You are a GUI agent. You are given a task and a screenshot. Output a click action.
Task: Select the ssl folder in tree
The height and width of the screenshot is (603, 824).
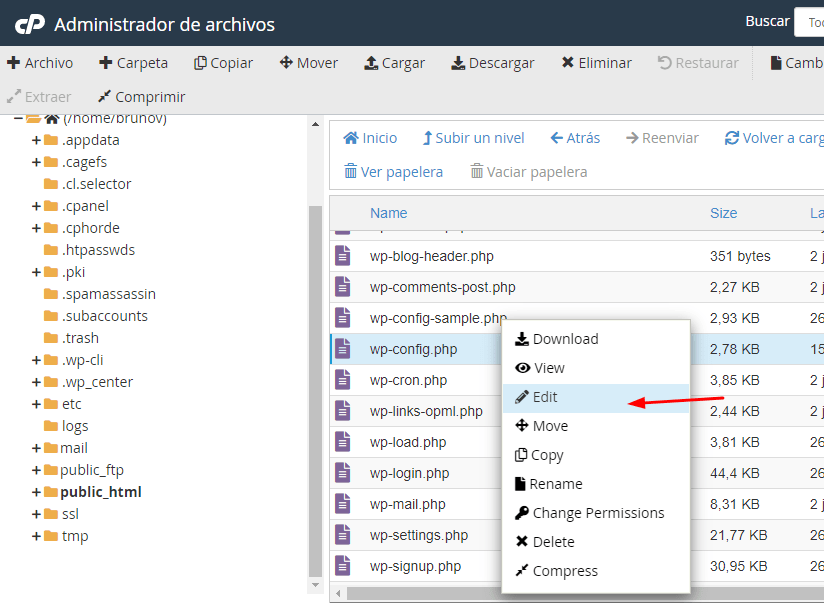[x=70, y=514]
